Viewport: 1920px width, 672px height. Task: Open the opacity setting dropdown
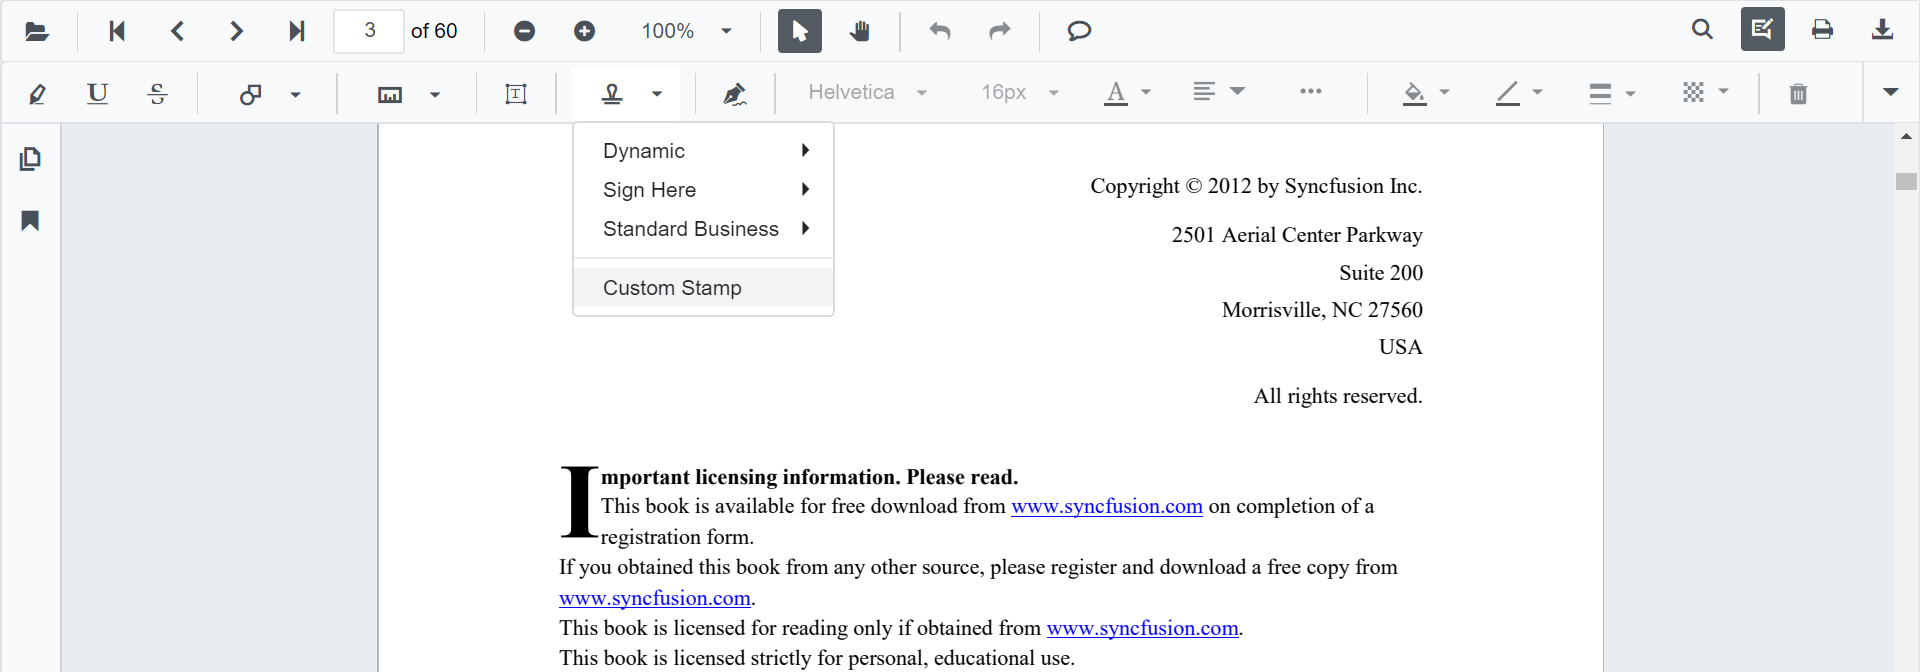(1705, 92)
